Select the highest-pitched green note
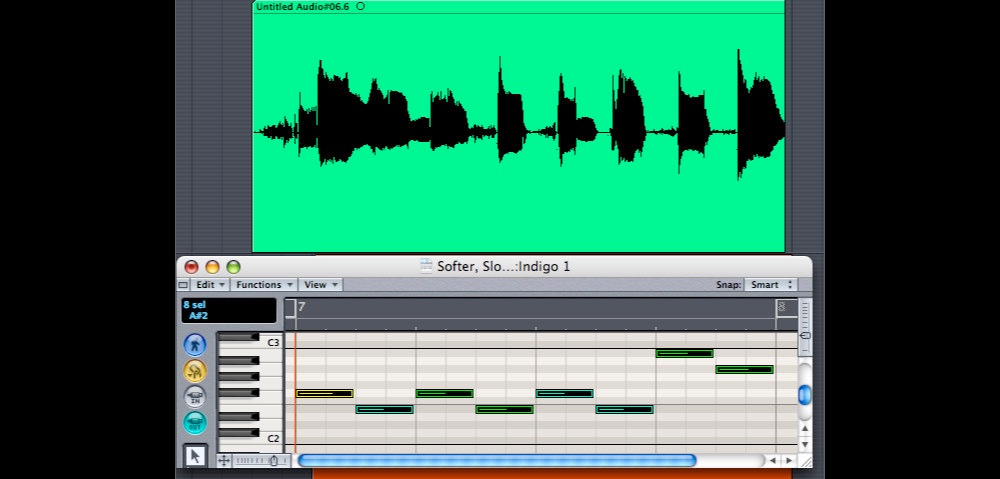 [684, 353]
